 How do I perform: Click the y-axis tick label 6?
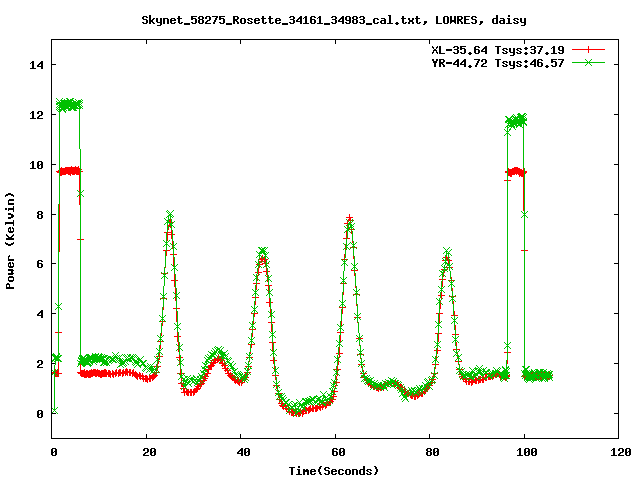(40, 264)
